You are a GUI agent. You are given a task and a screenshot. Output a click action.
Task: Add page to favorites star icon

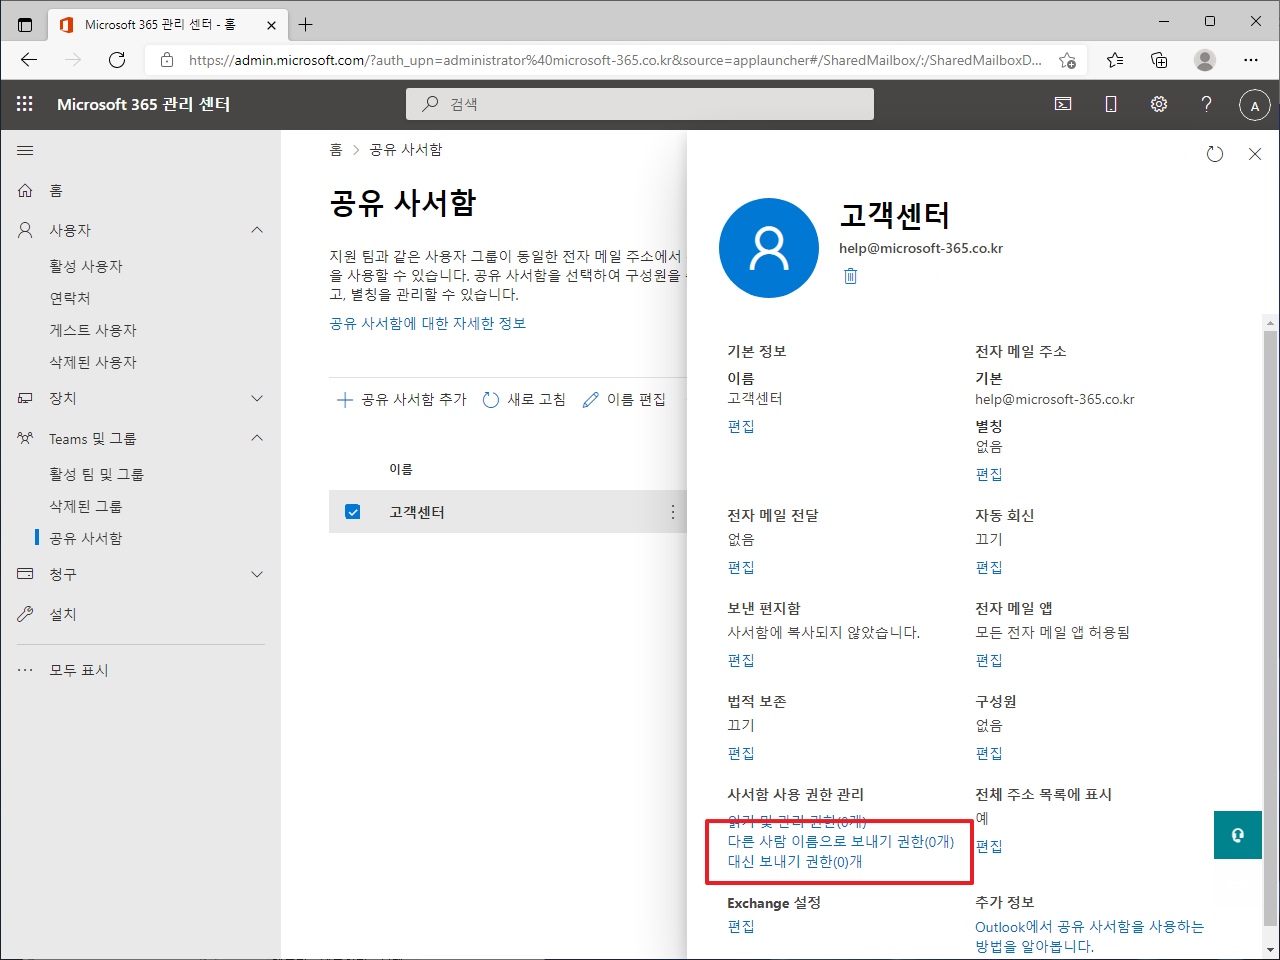click(x=1067, y=60)
